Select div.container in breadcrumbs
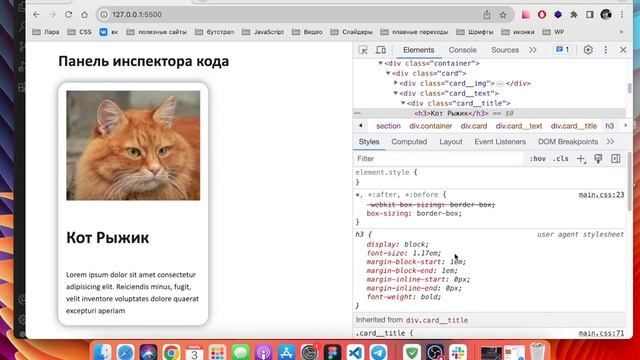The height and width of the screenshot is (360, 640). pos(431,126)
